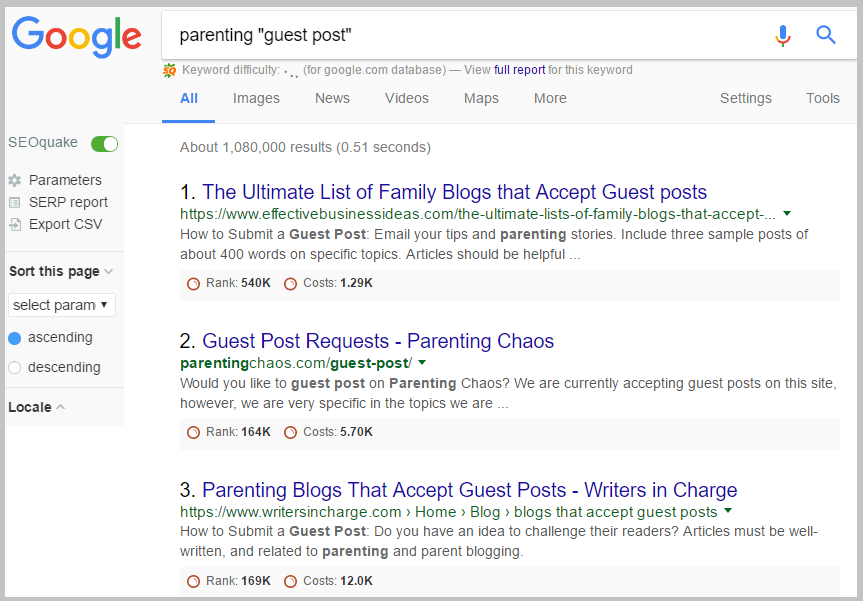Click the Costs icon for 12.0K result
863x601 pixels.
(x=290, y=581)
